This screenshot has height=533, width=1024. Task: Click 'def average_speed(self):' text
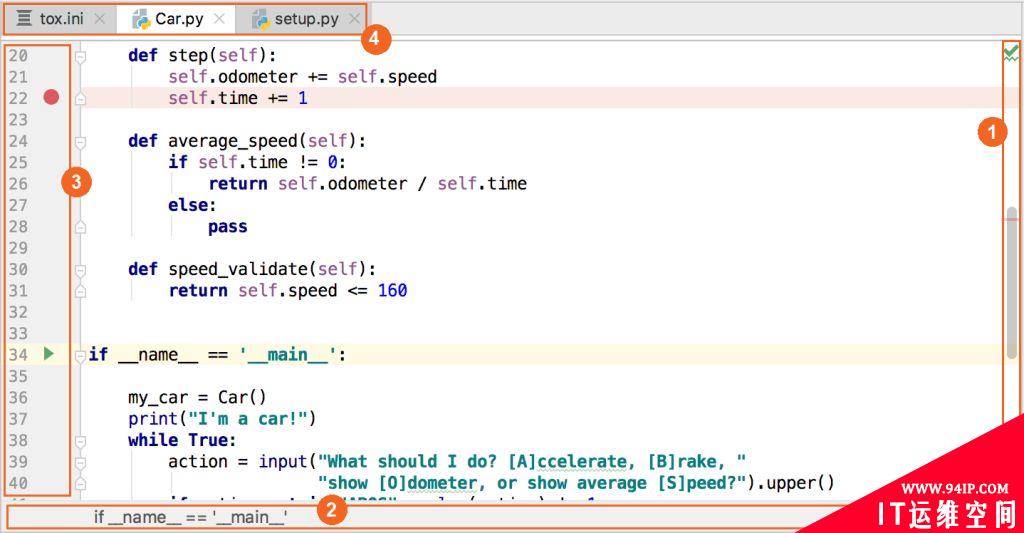click(x=247, y=141)
